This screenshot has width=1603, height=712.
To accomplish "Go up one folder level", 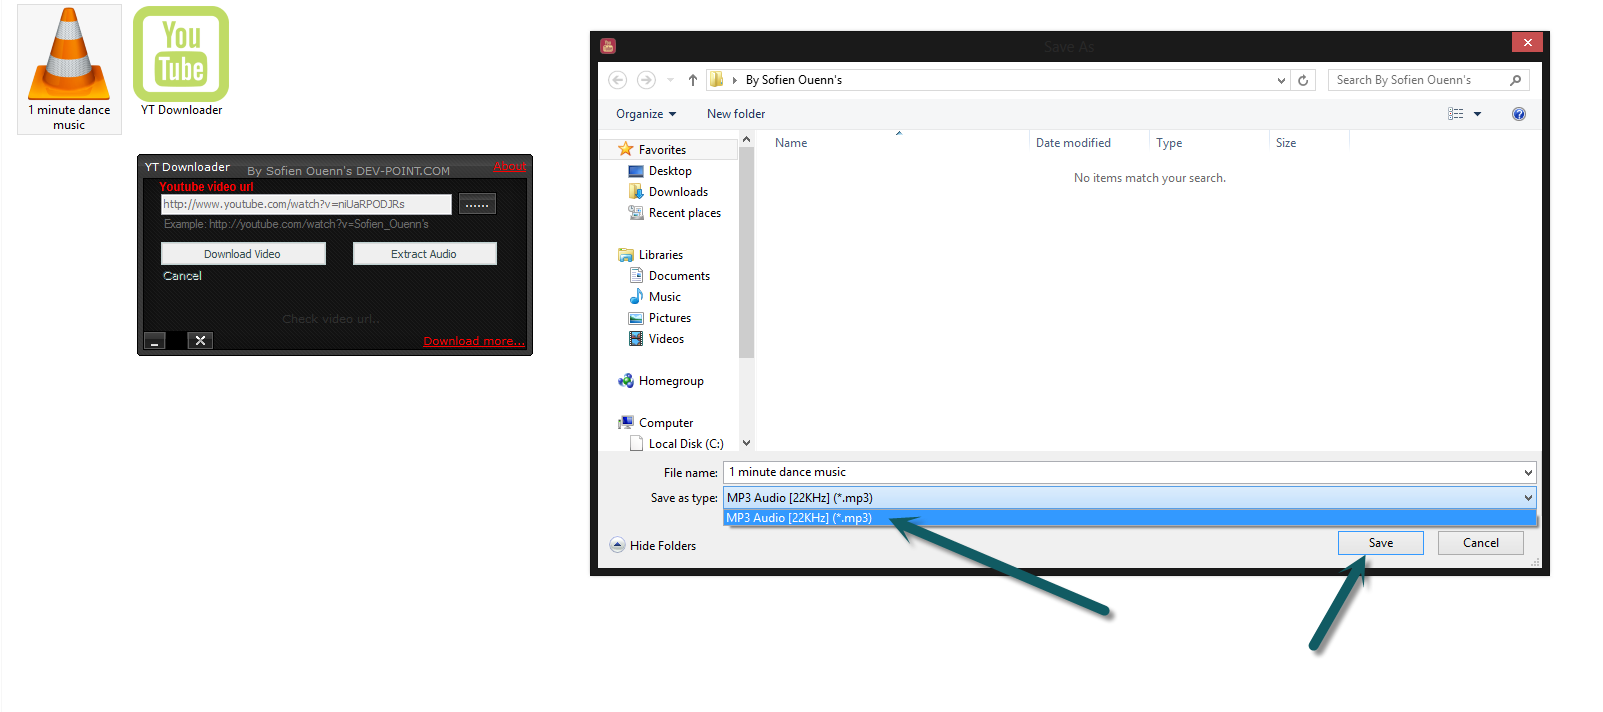I will pos(693,80).
